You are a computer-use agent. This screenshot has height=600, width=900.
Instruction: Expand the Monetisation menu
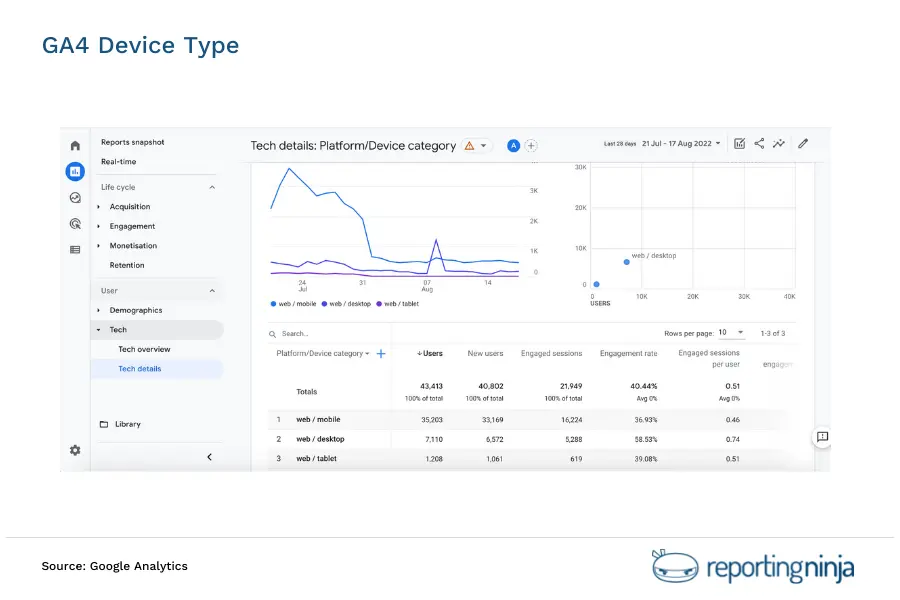click(x=99, y=246)
